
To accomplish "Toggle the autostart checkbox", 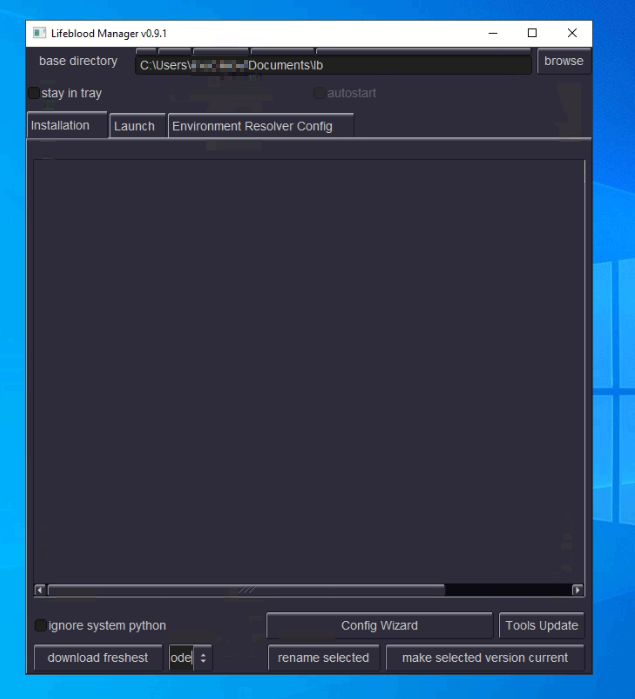I will tap(320, 93).
